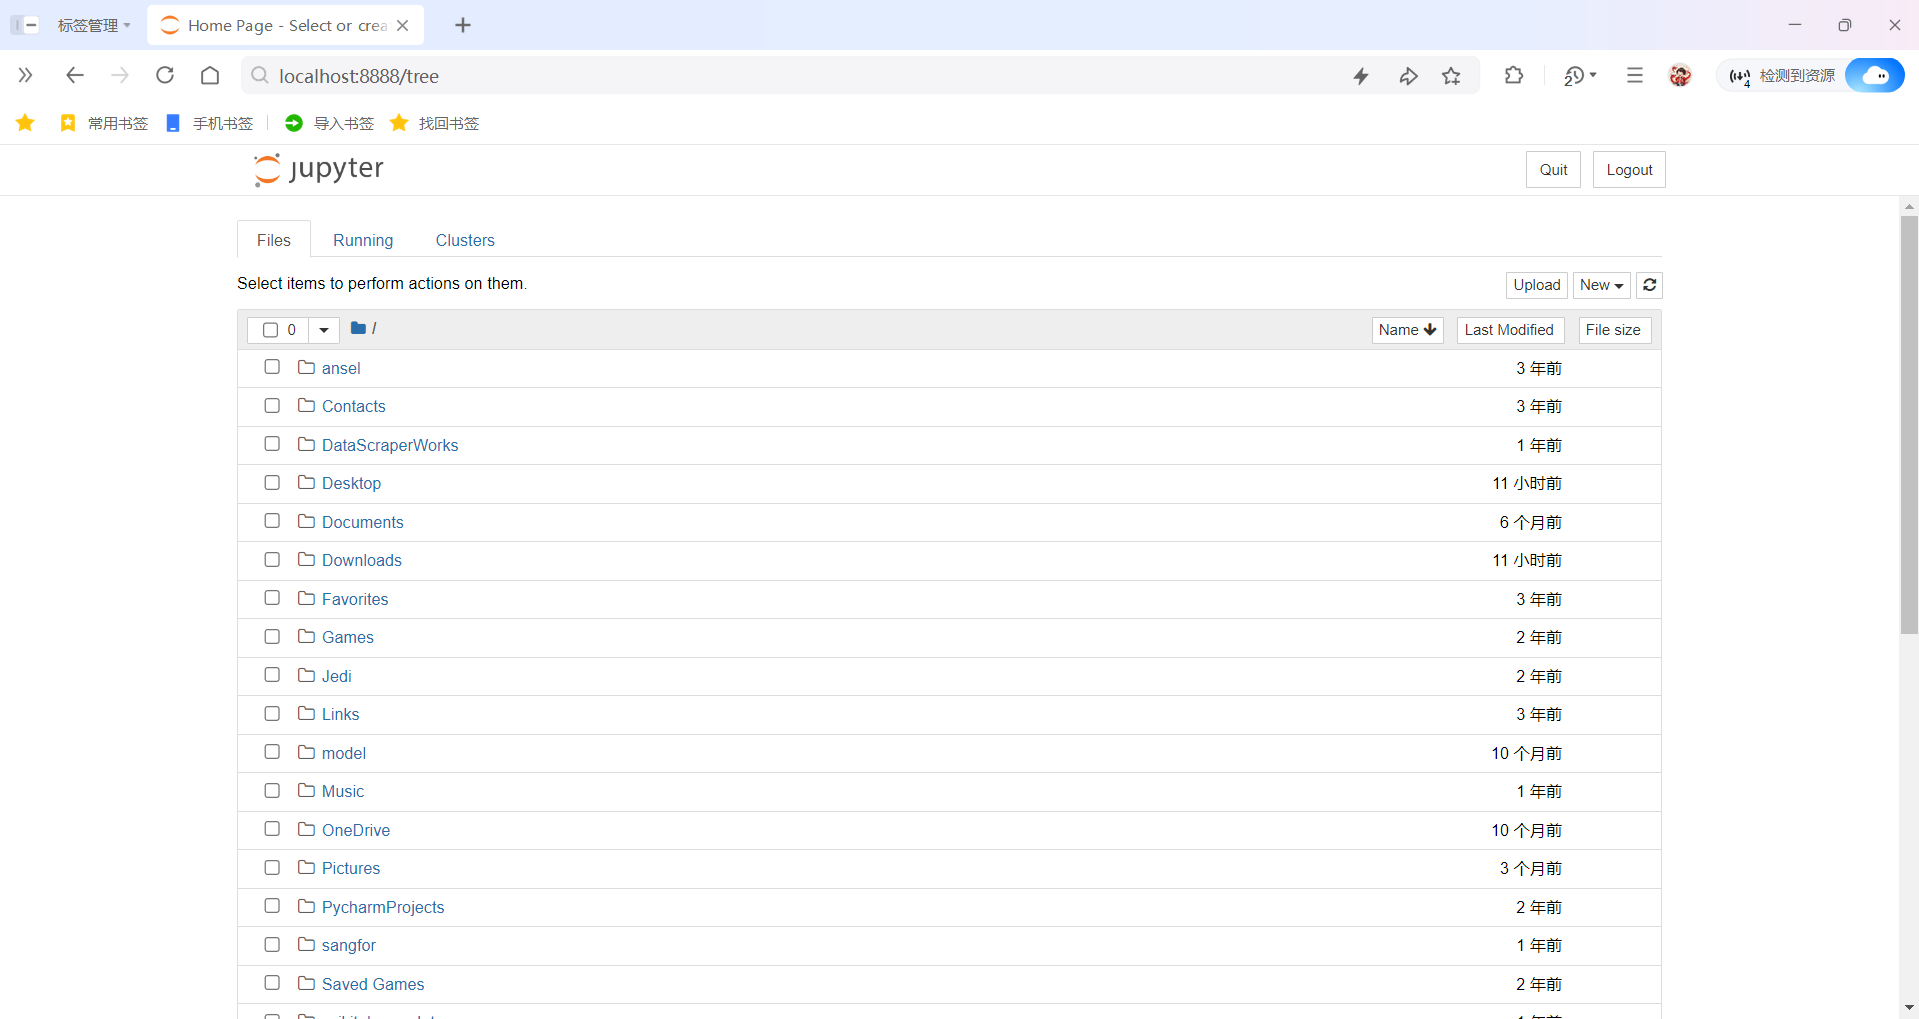This screenshot has height=1019, width=1919.
Task: Check the checkbox next to Desktop
Action: (x=271, y=482)
